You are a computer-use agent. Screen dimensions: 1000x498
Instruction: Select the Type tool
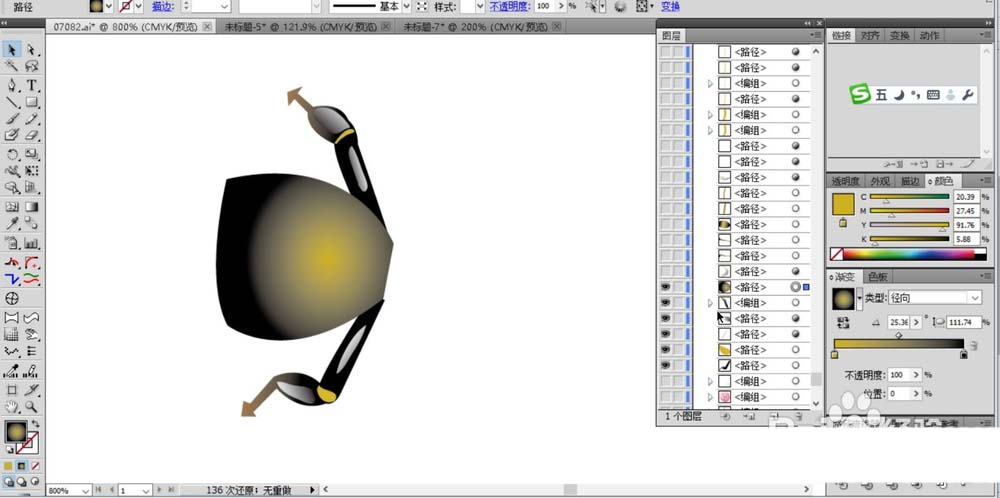coord(32,85)
